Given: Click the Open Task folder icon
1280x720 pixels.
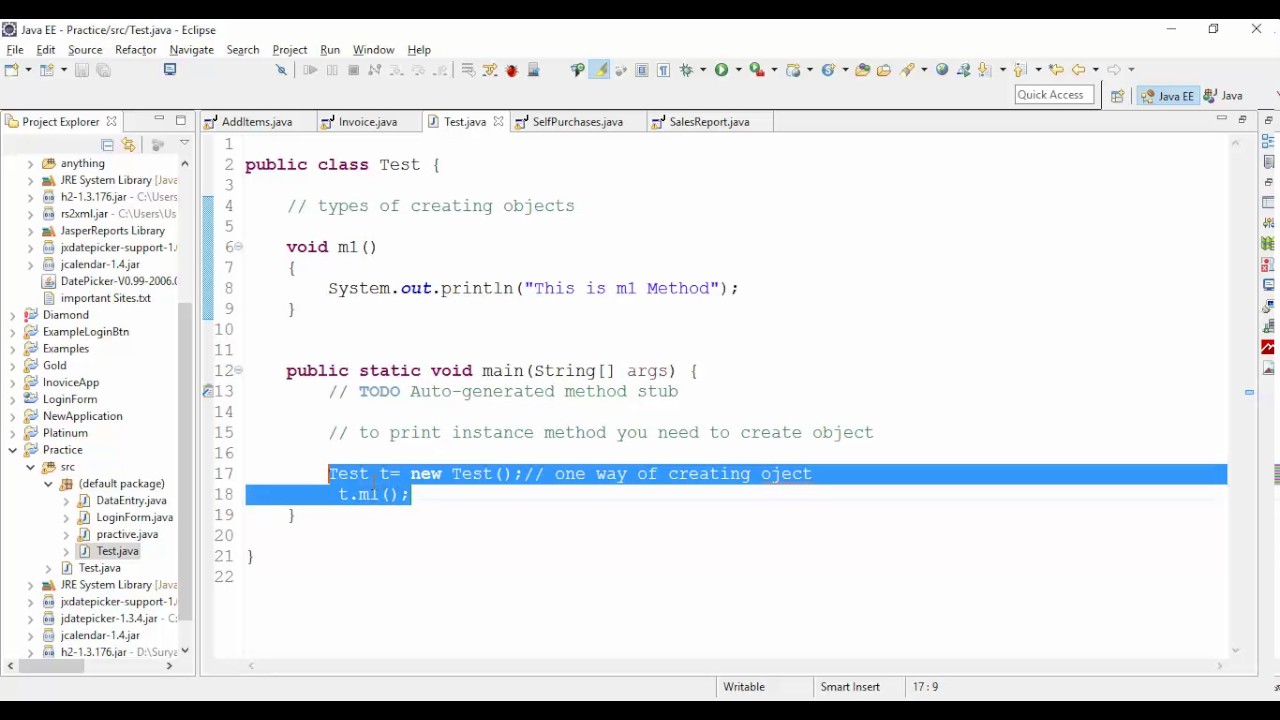Looking at the screenshot, I should (884, 70).
